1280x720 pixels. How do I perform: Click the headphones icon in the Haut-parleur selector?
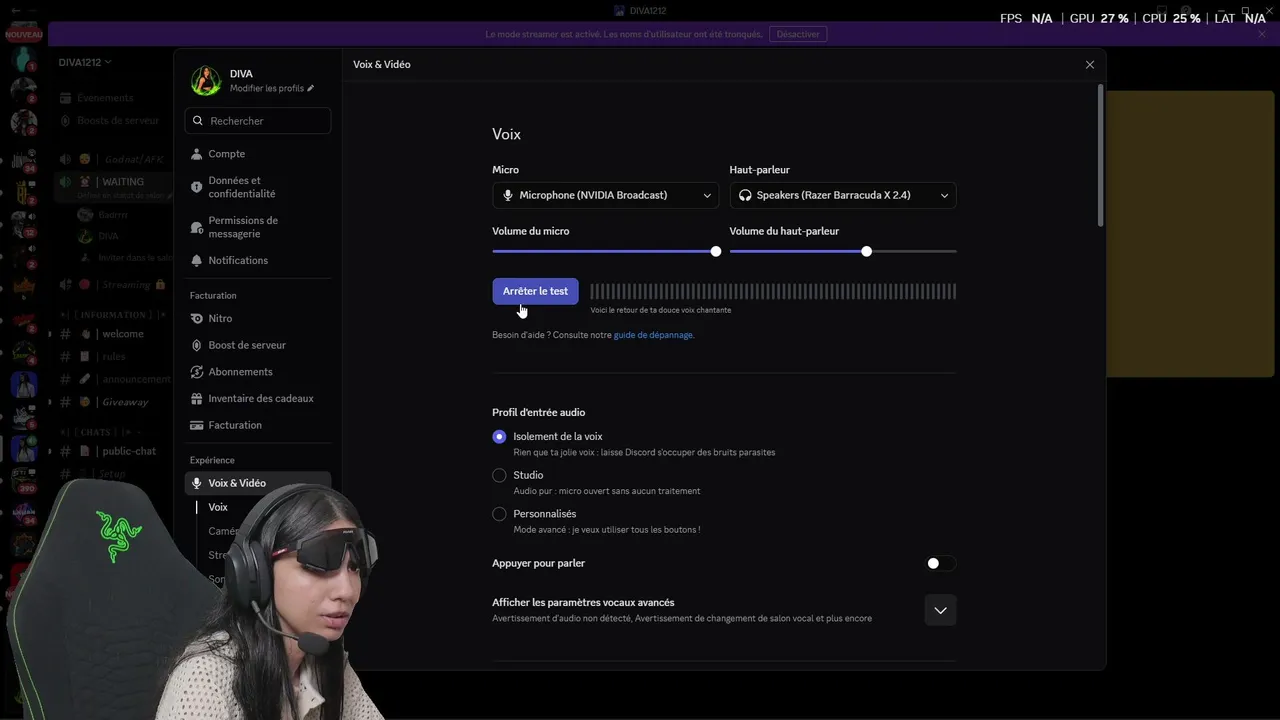click(745, 195)
